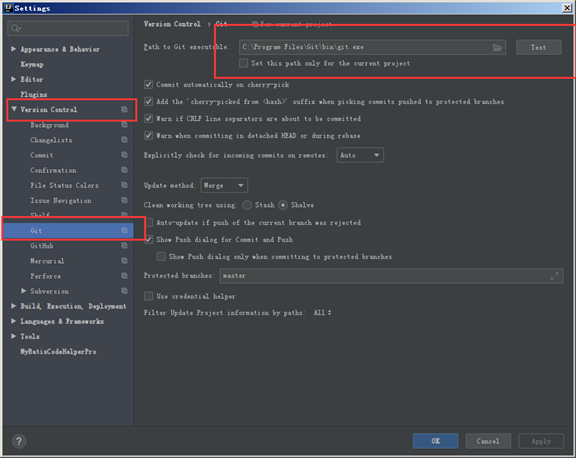Click the Test button
Screen dimensions: 576x458
(539, 47)
